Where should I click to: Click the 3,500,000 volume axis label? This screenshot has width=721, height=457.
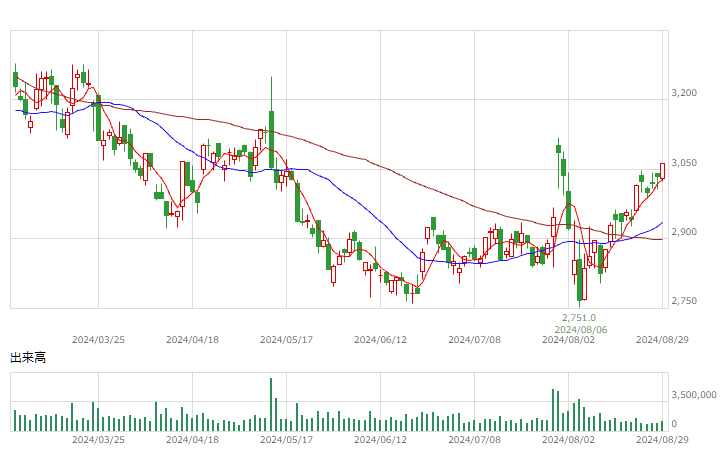(x=694, y=395)
